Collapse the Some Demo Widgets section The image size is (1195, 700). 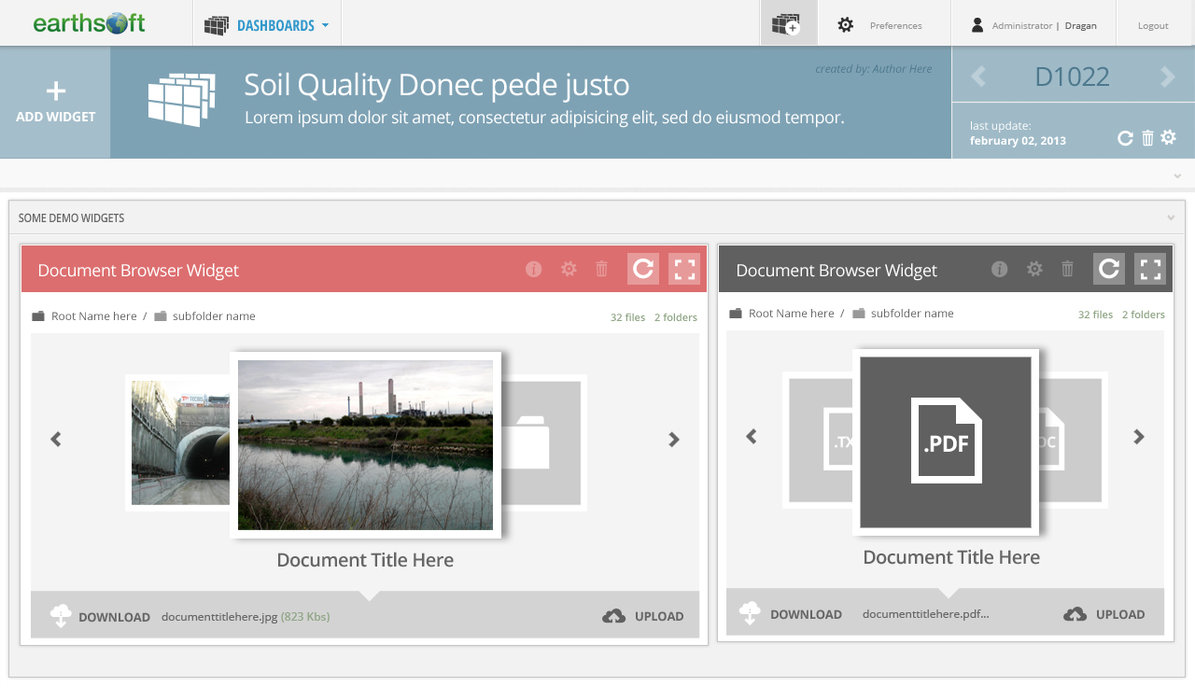pos(1170,217)
